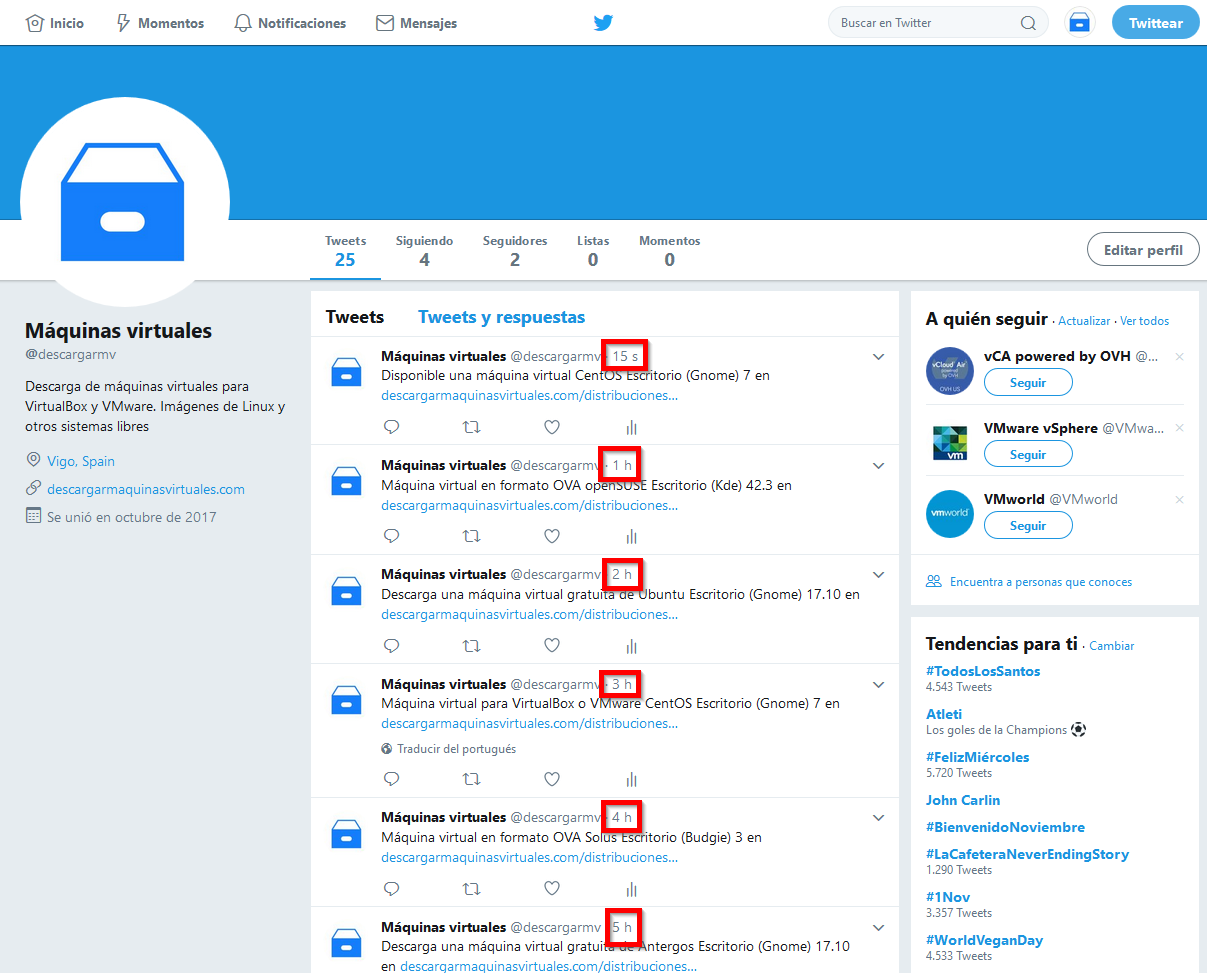Open the Momentos 0 profile tab
The height and width of the screenshot is (973, 1207).
click(x=669, y=252)
